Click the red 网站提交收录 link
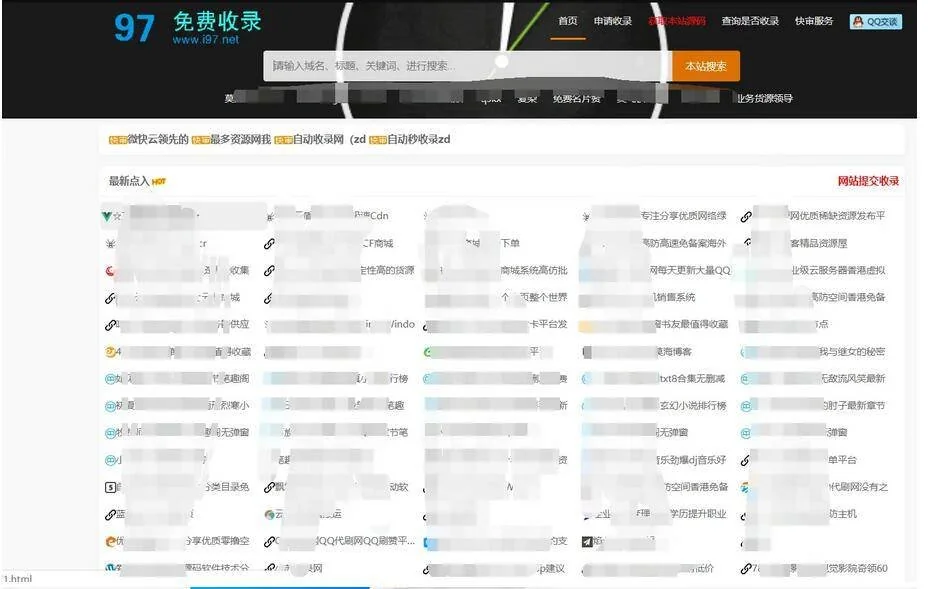This screenshot has height=589, width=930. (x=868, y=181)
